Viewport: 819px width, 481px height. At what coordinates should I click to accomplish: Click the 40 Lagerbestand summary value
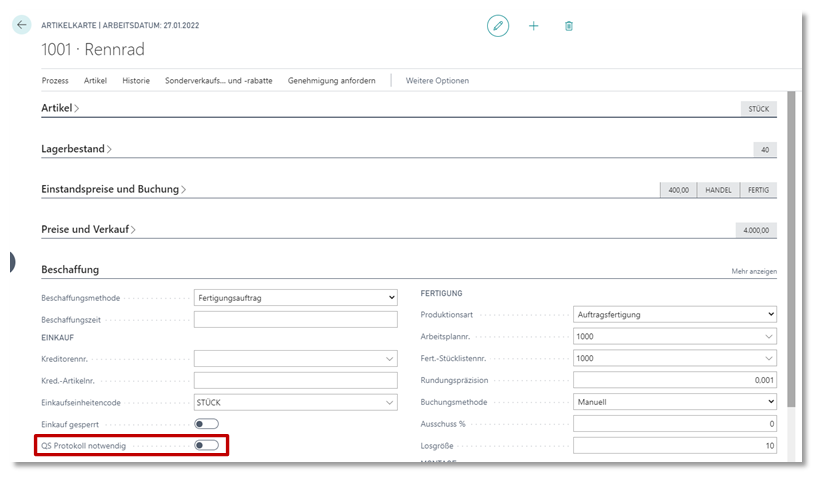click(x=765, y=150)
